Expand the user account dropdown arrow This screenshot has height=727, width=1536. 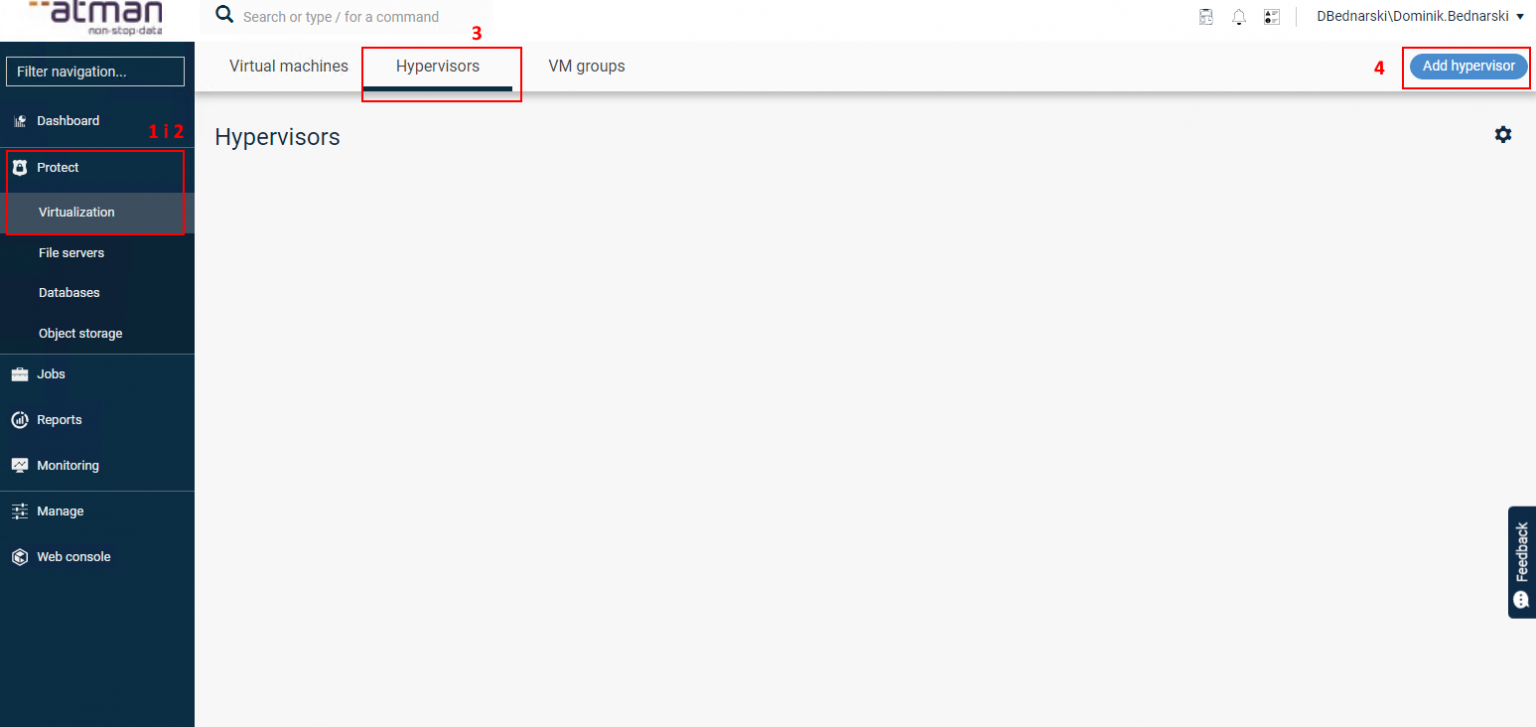[x=1520, y=17]
